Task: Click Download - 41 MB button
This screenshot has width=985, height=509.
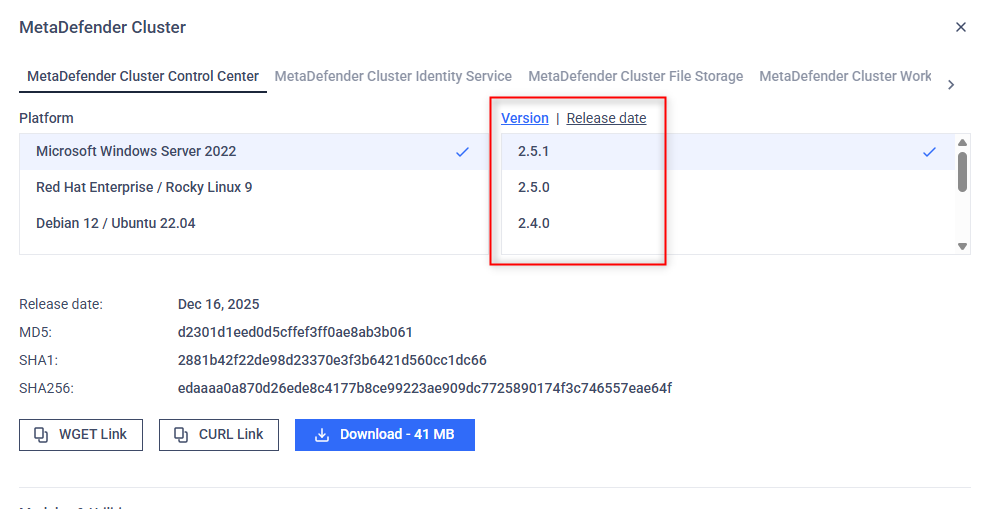Action: pyautogui.click(x=384, y=435)
